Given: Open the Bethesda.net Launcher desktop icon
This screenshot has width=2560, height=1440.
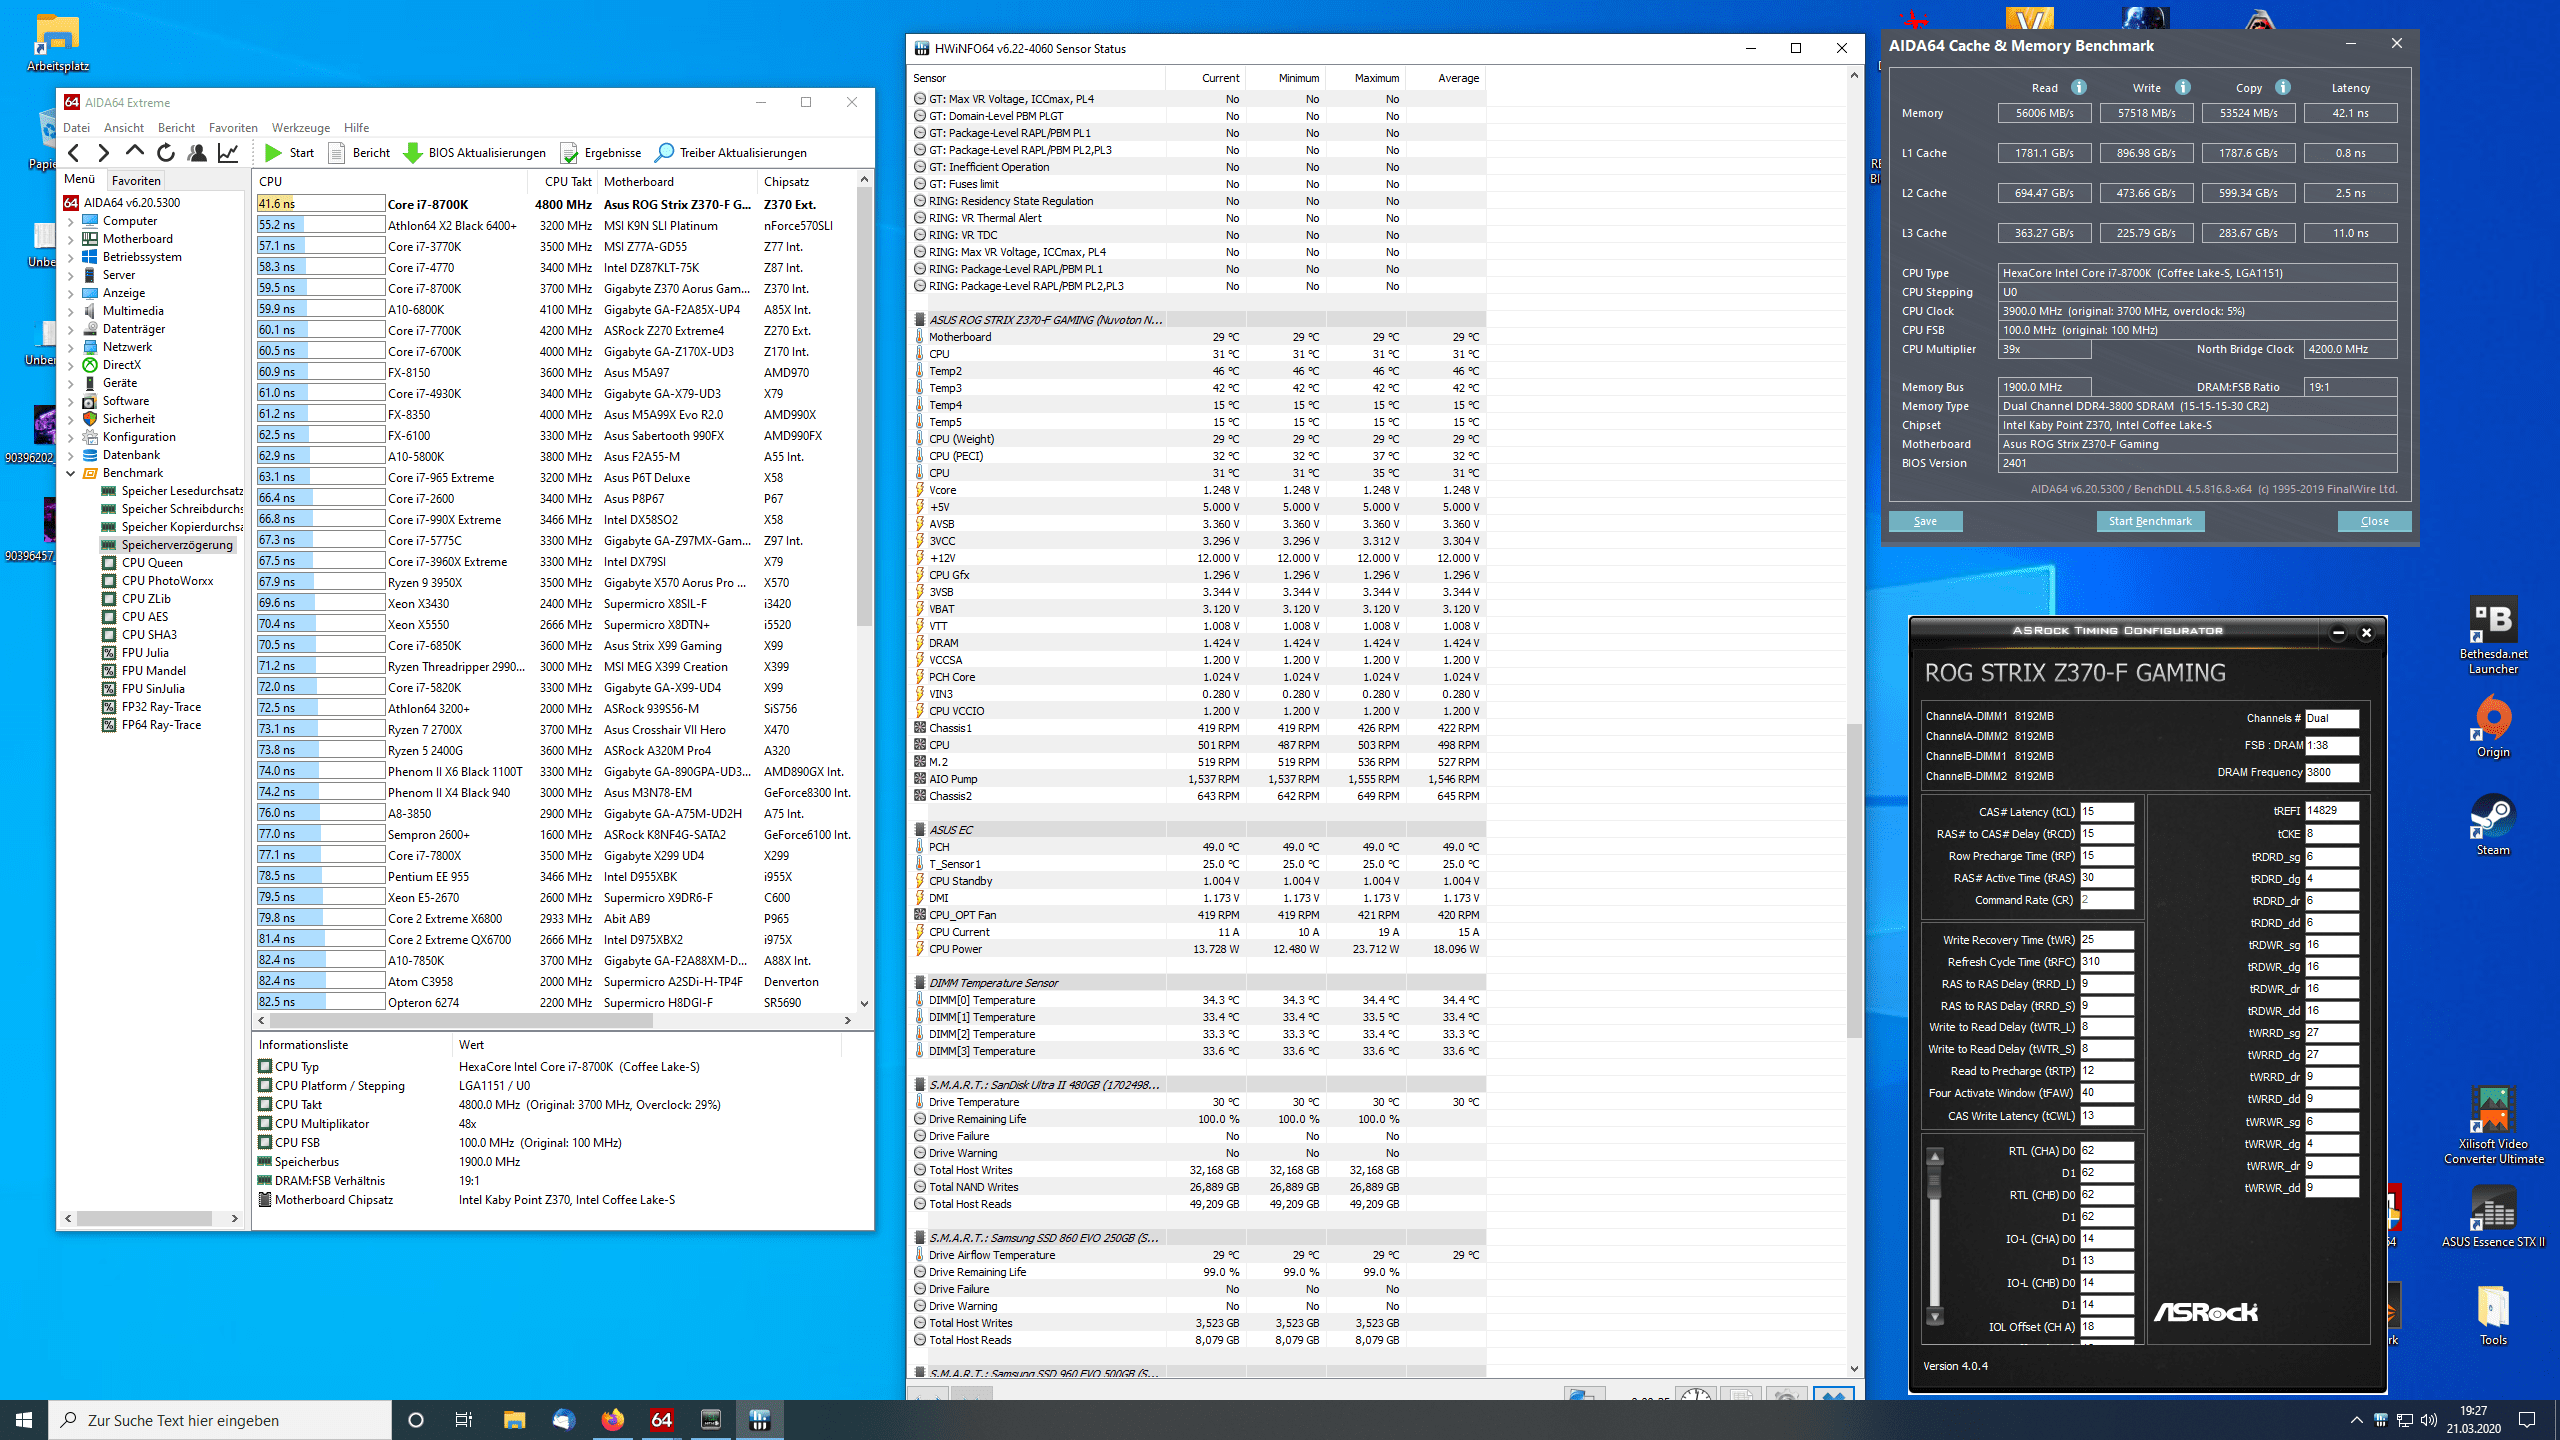Looking at the screenshot, I should coord(2493,635).
